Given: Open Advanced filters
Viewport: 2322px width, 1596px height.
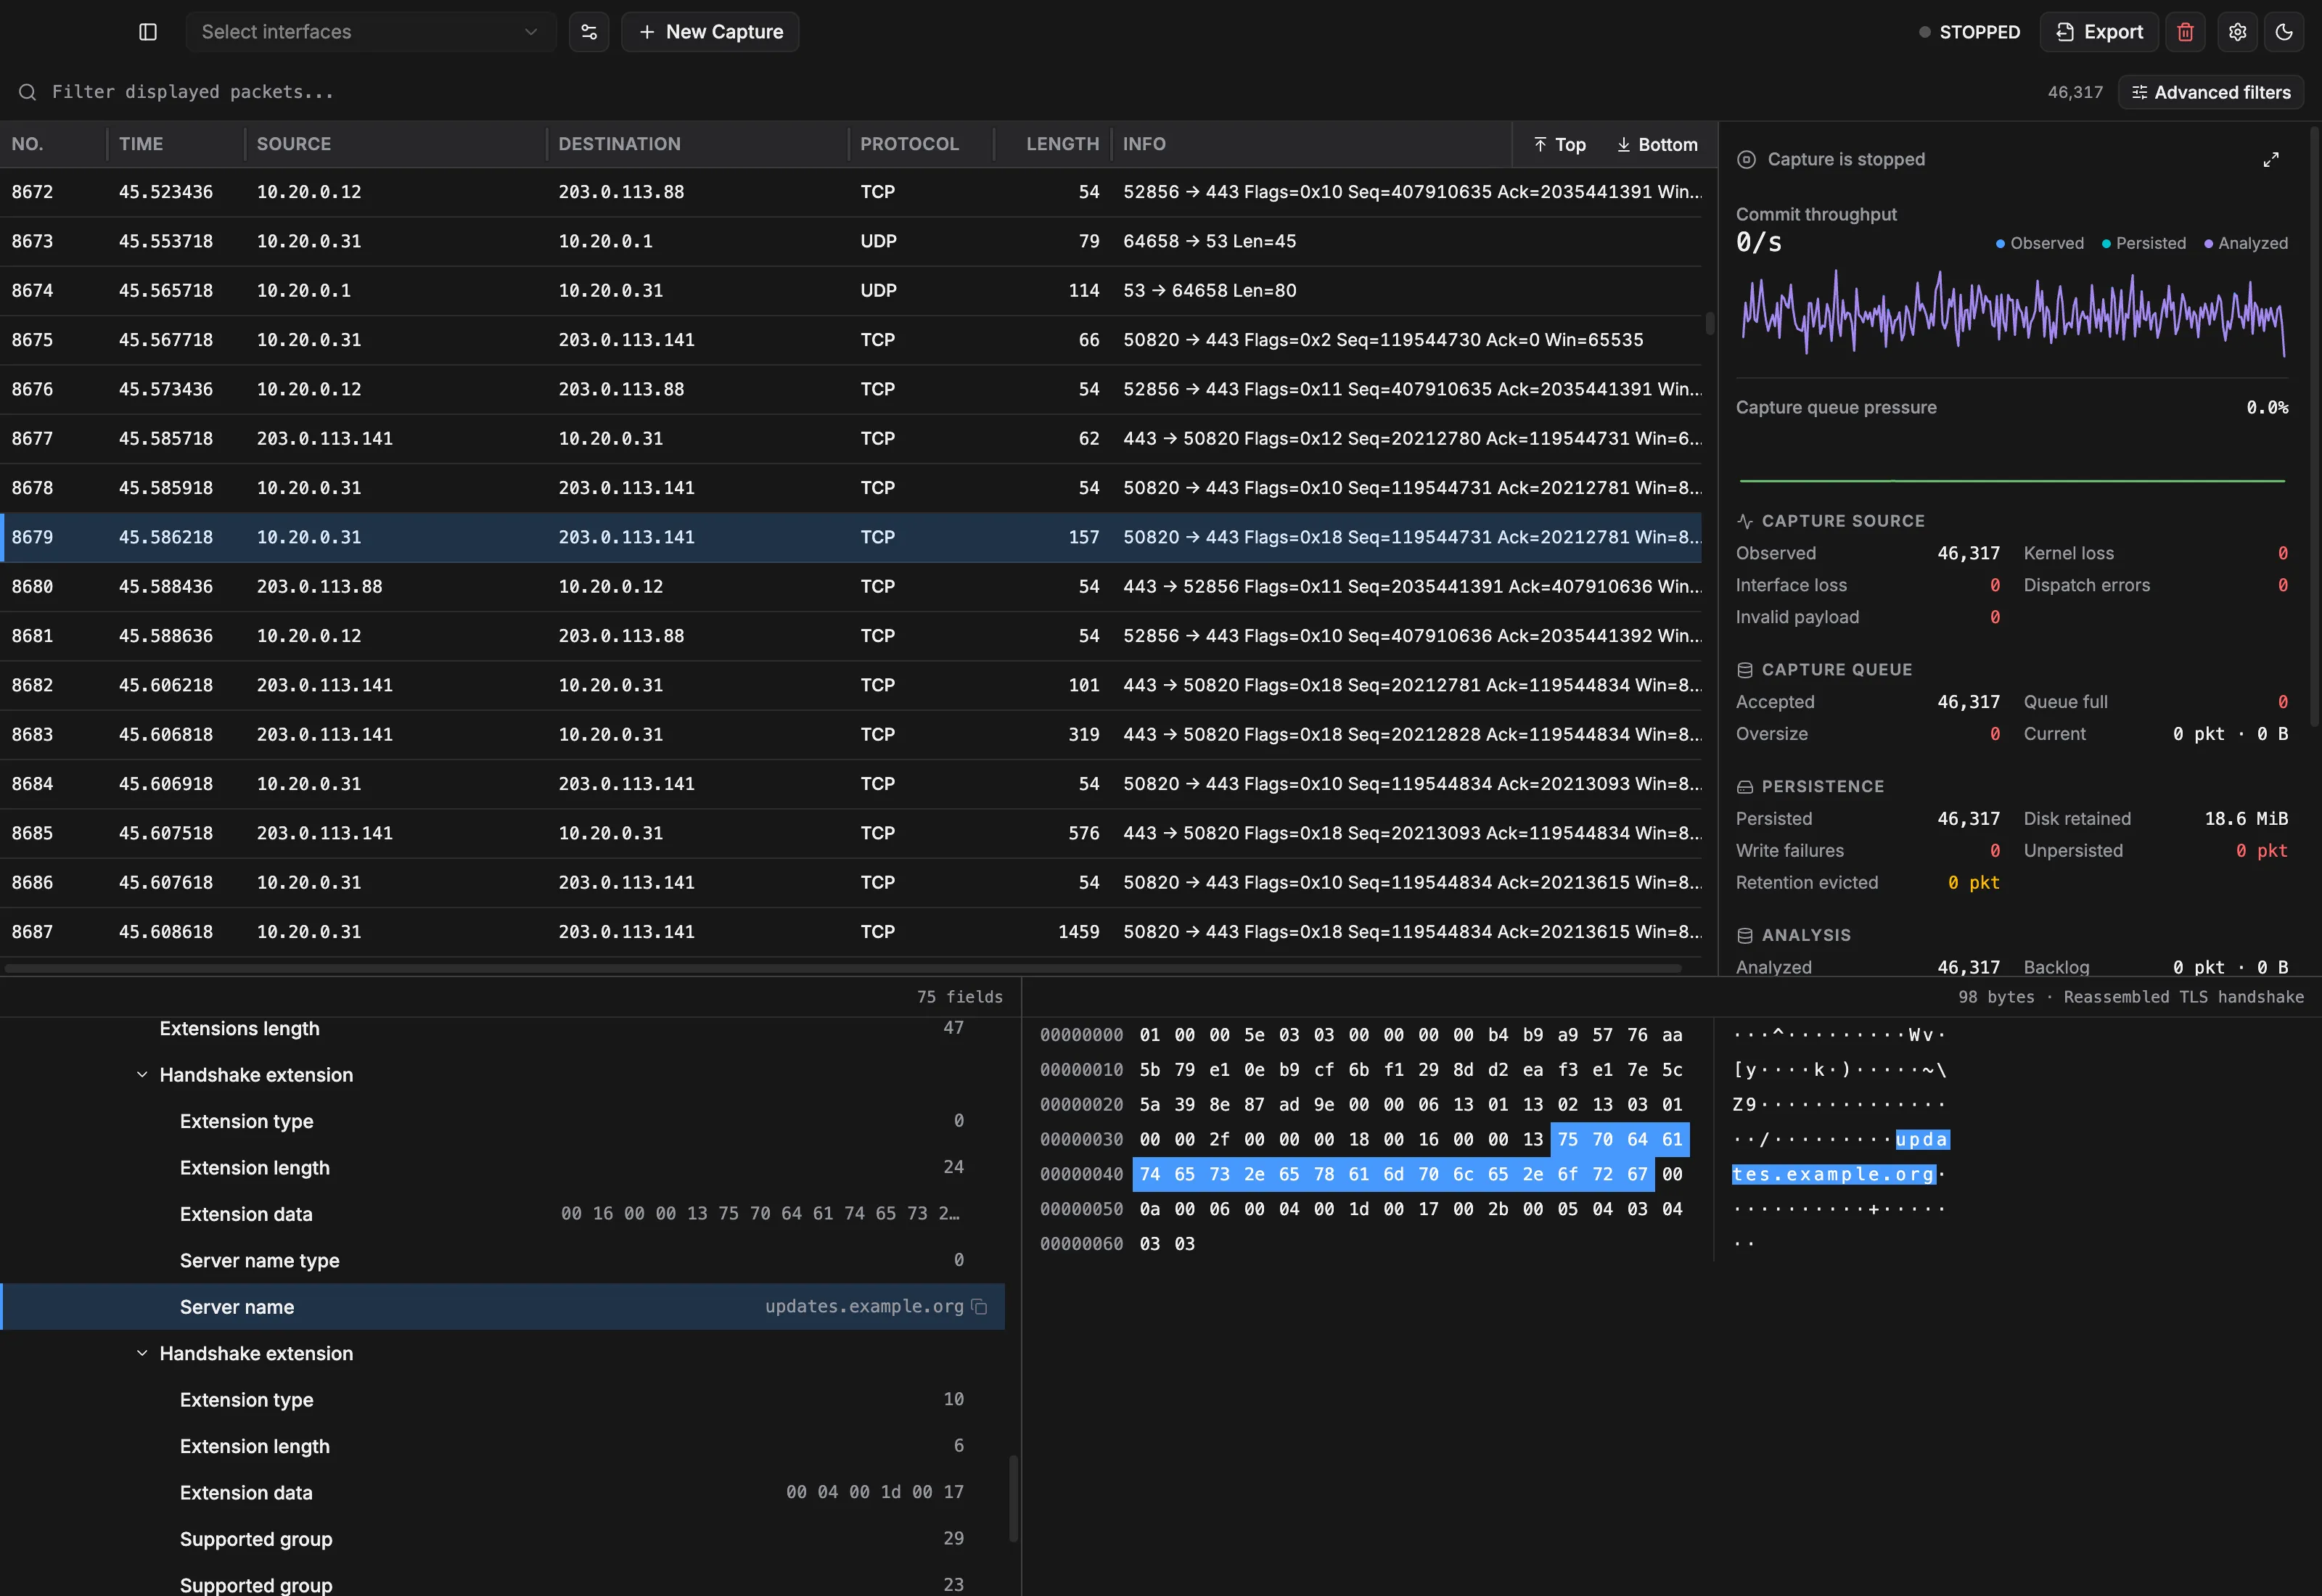Looking at the screenshot, I should 2211,92.
